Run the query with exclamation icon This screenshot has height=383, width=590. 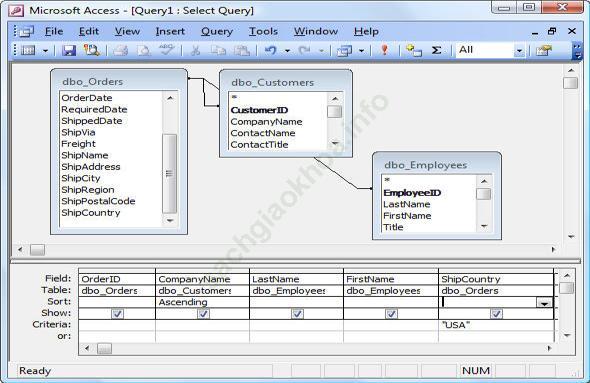point(384,50)
